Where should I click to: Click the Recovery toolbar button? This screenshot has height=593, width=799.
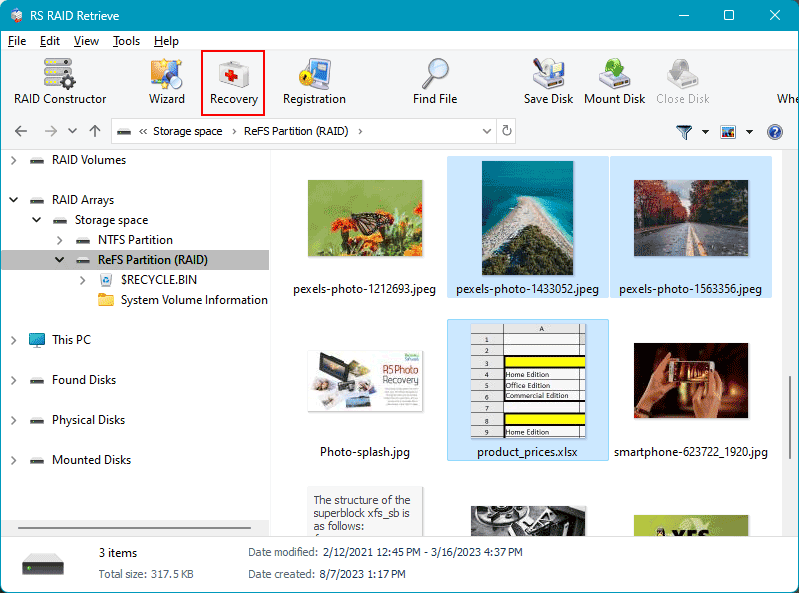click(x=233, y=83)
